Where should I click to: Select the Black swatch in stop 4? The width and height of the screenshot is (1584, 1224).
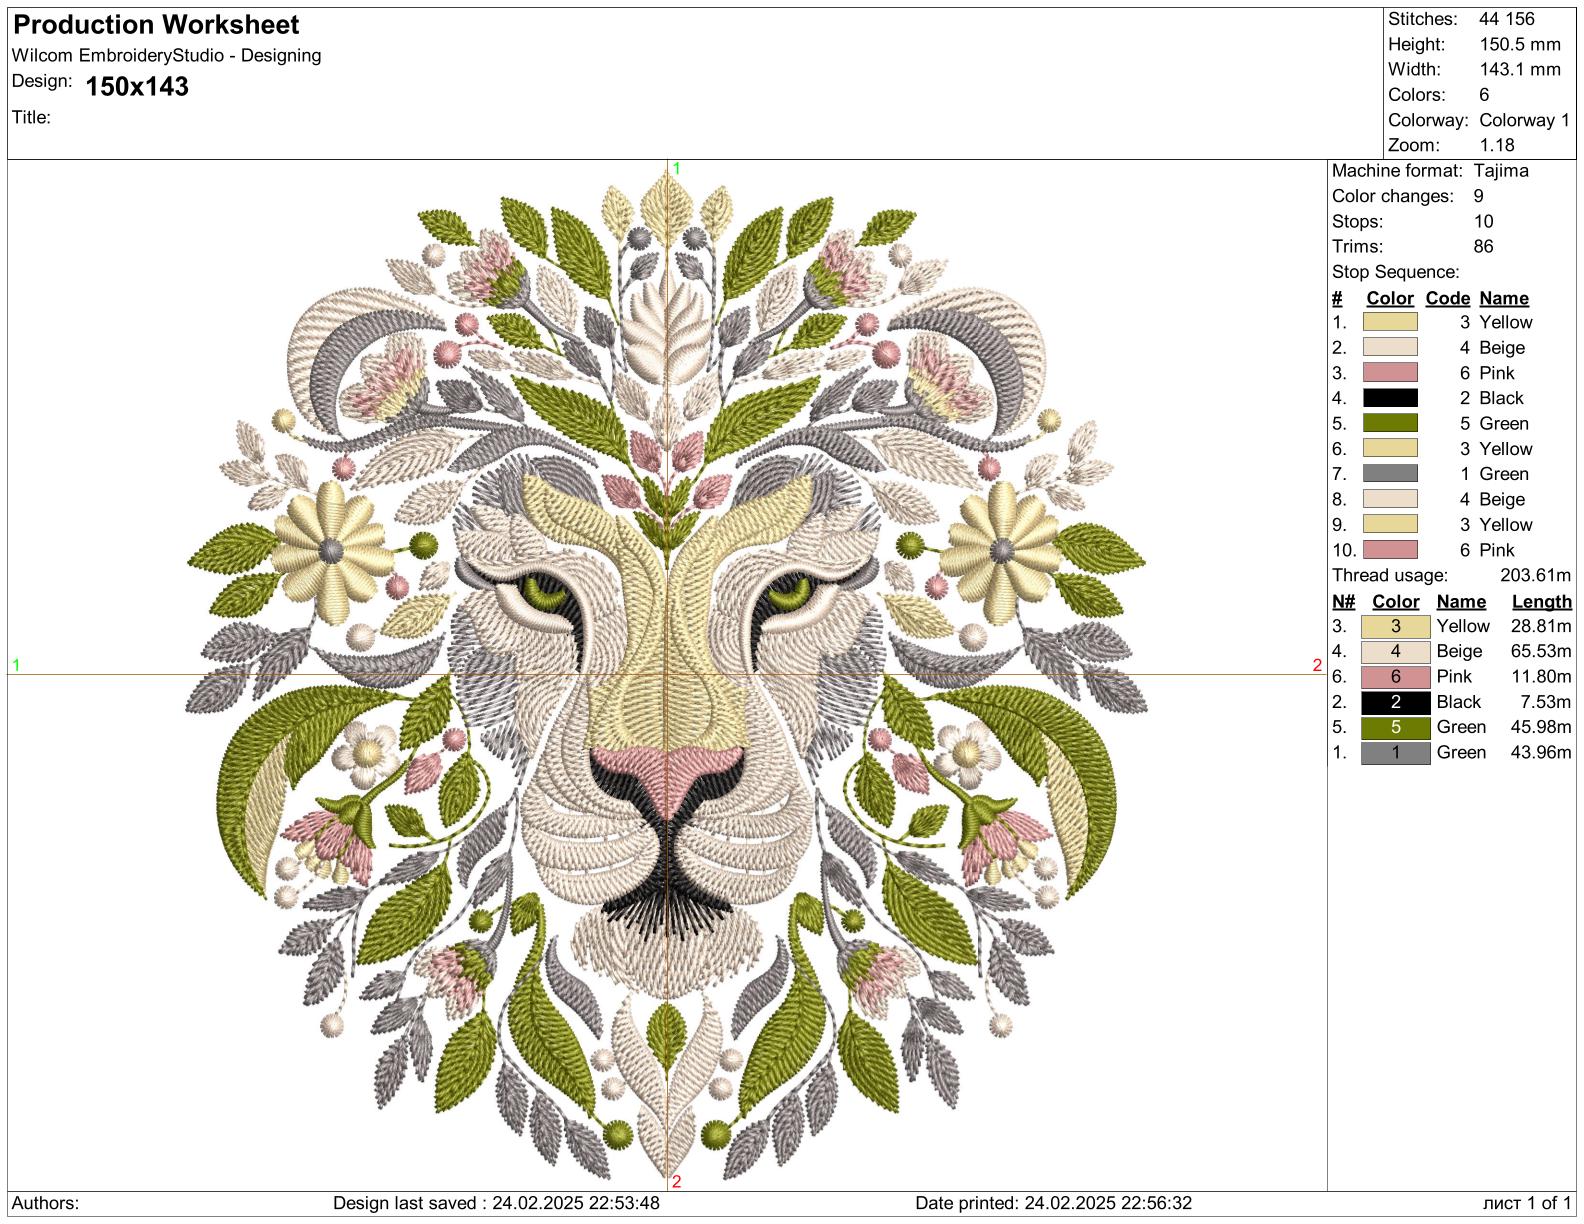point(1390,398)
